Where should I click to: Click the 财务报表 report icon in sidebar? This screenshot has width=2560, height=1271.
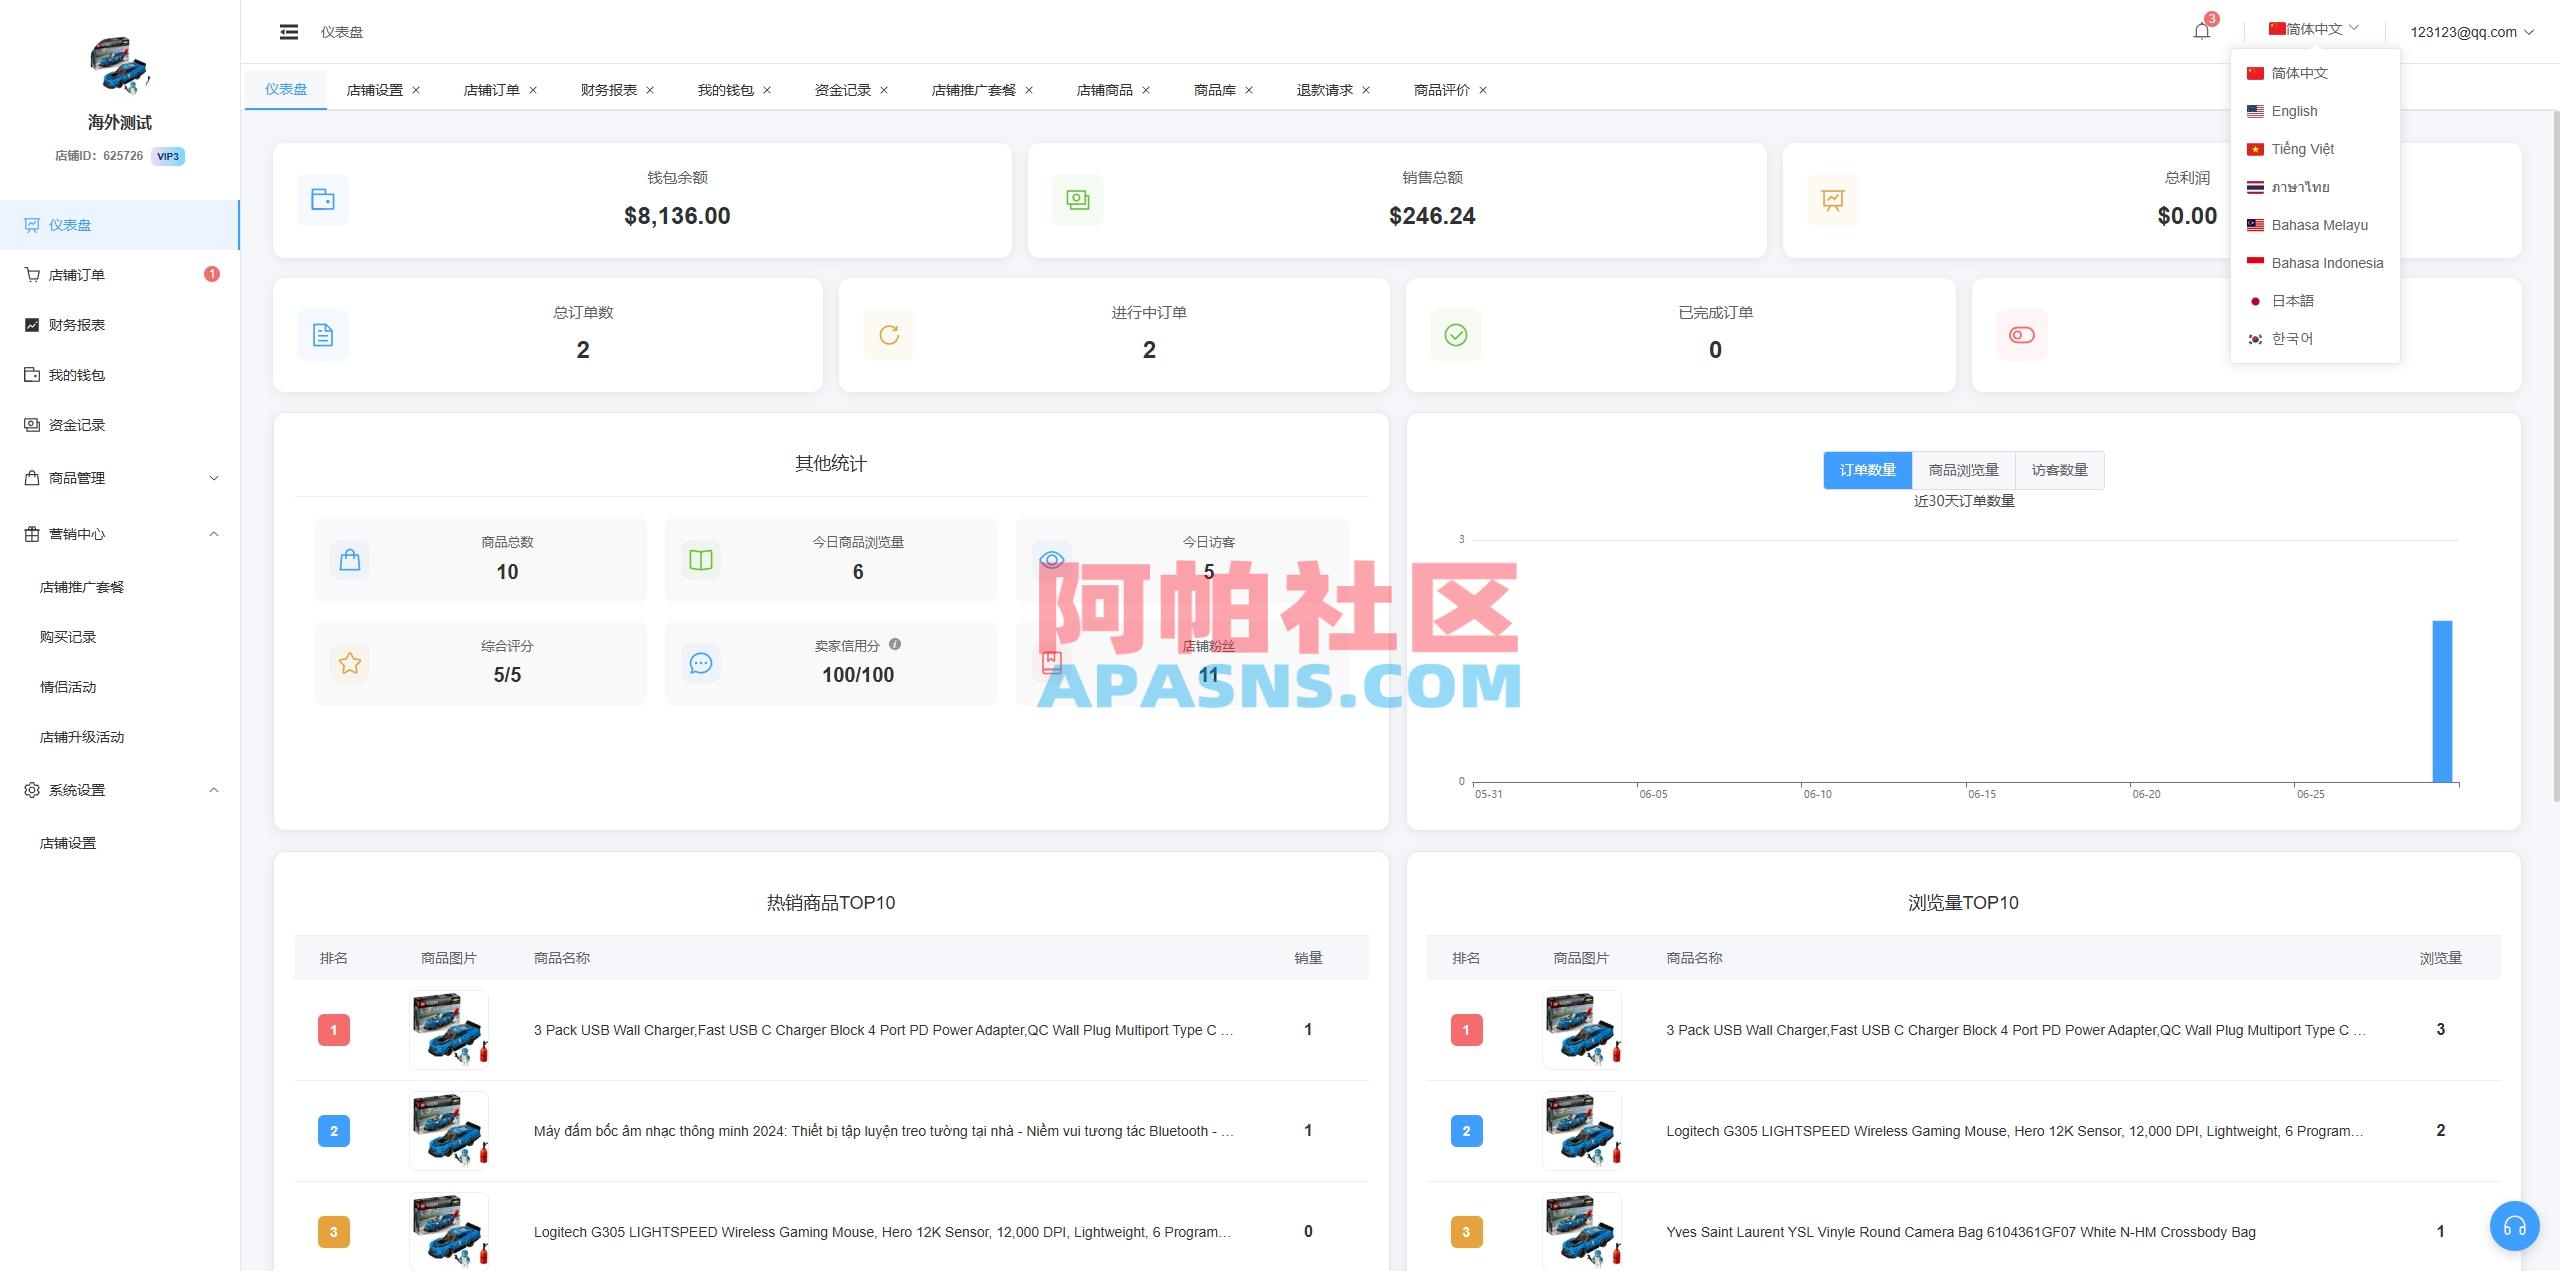(x=31, y=324)
